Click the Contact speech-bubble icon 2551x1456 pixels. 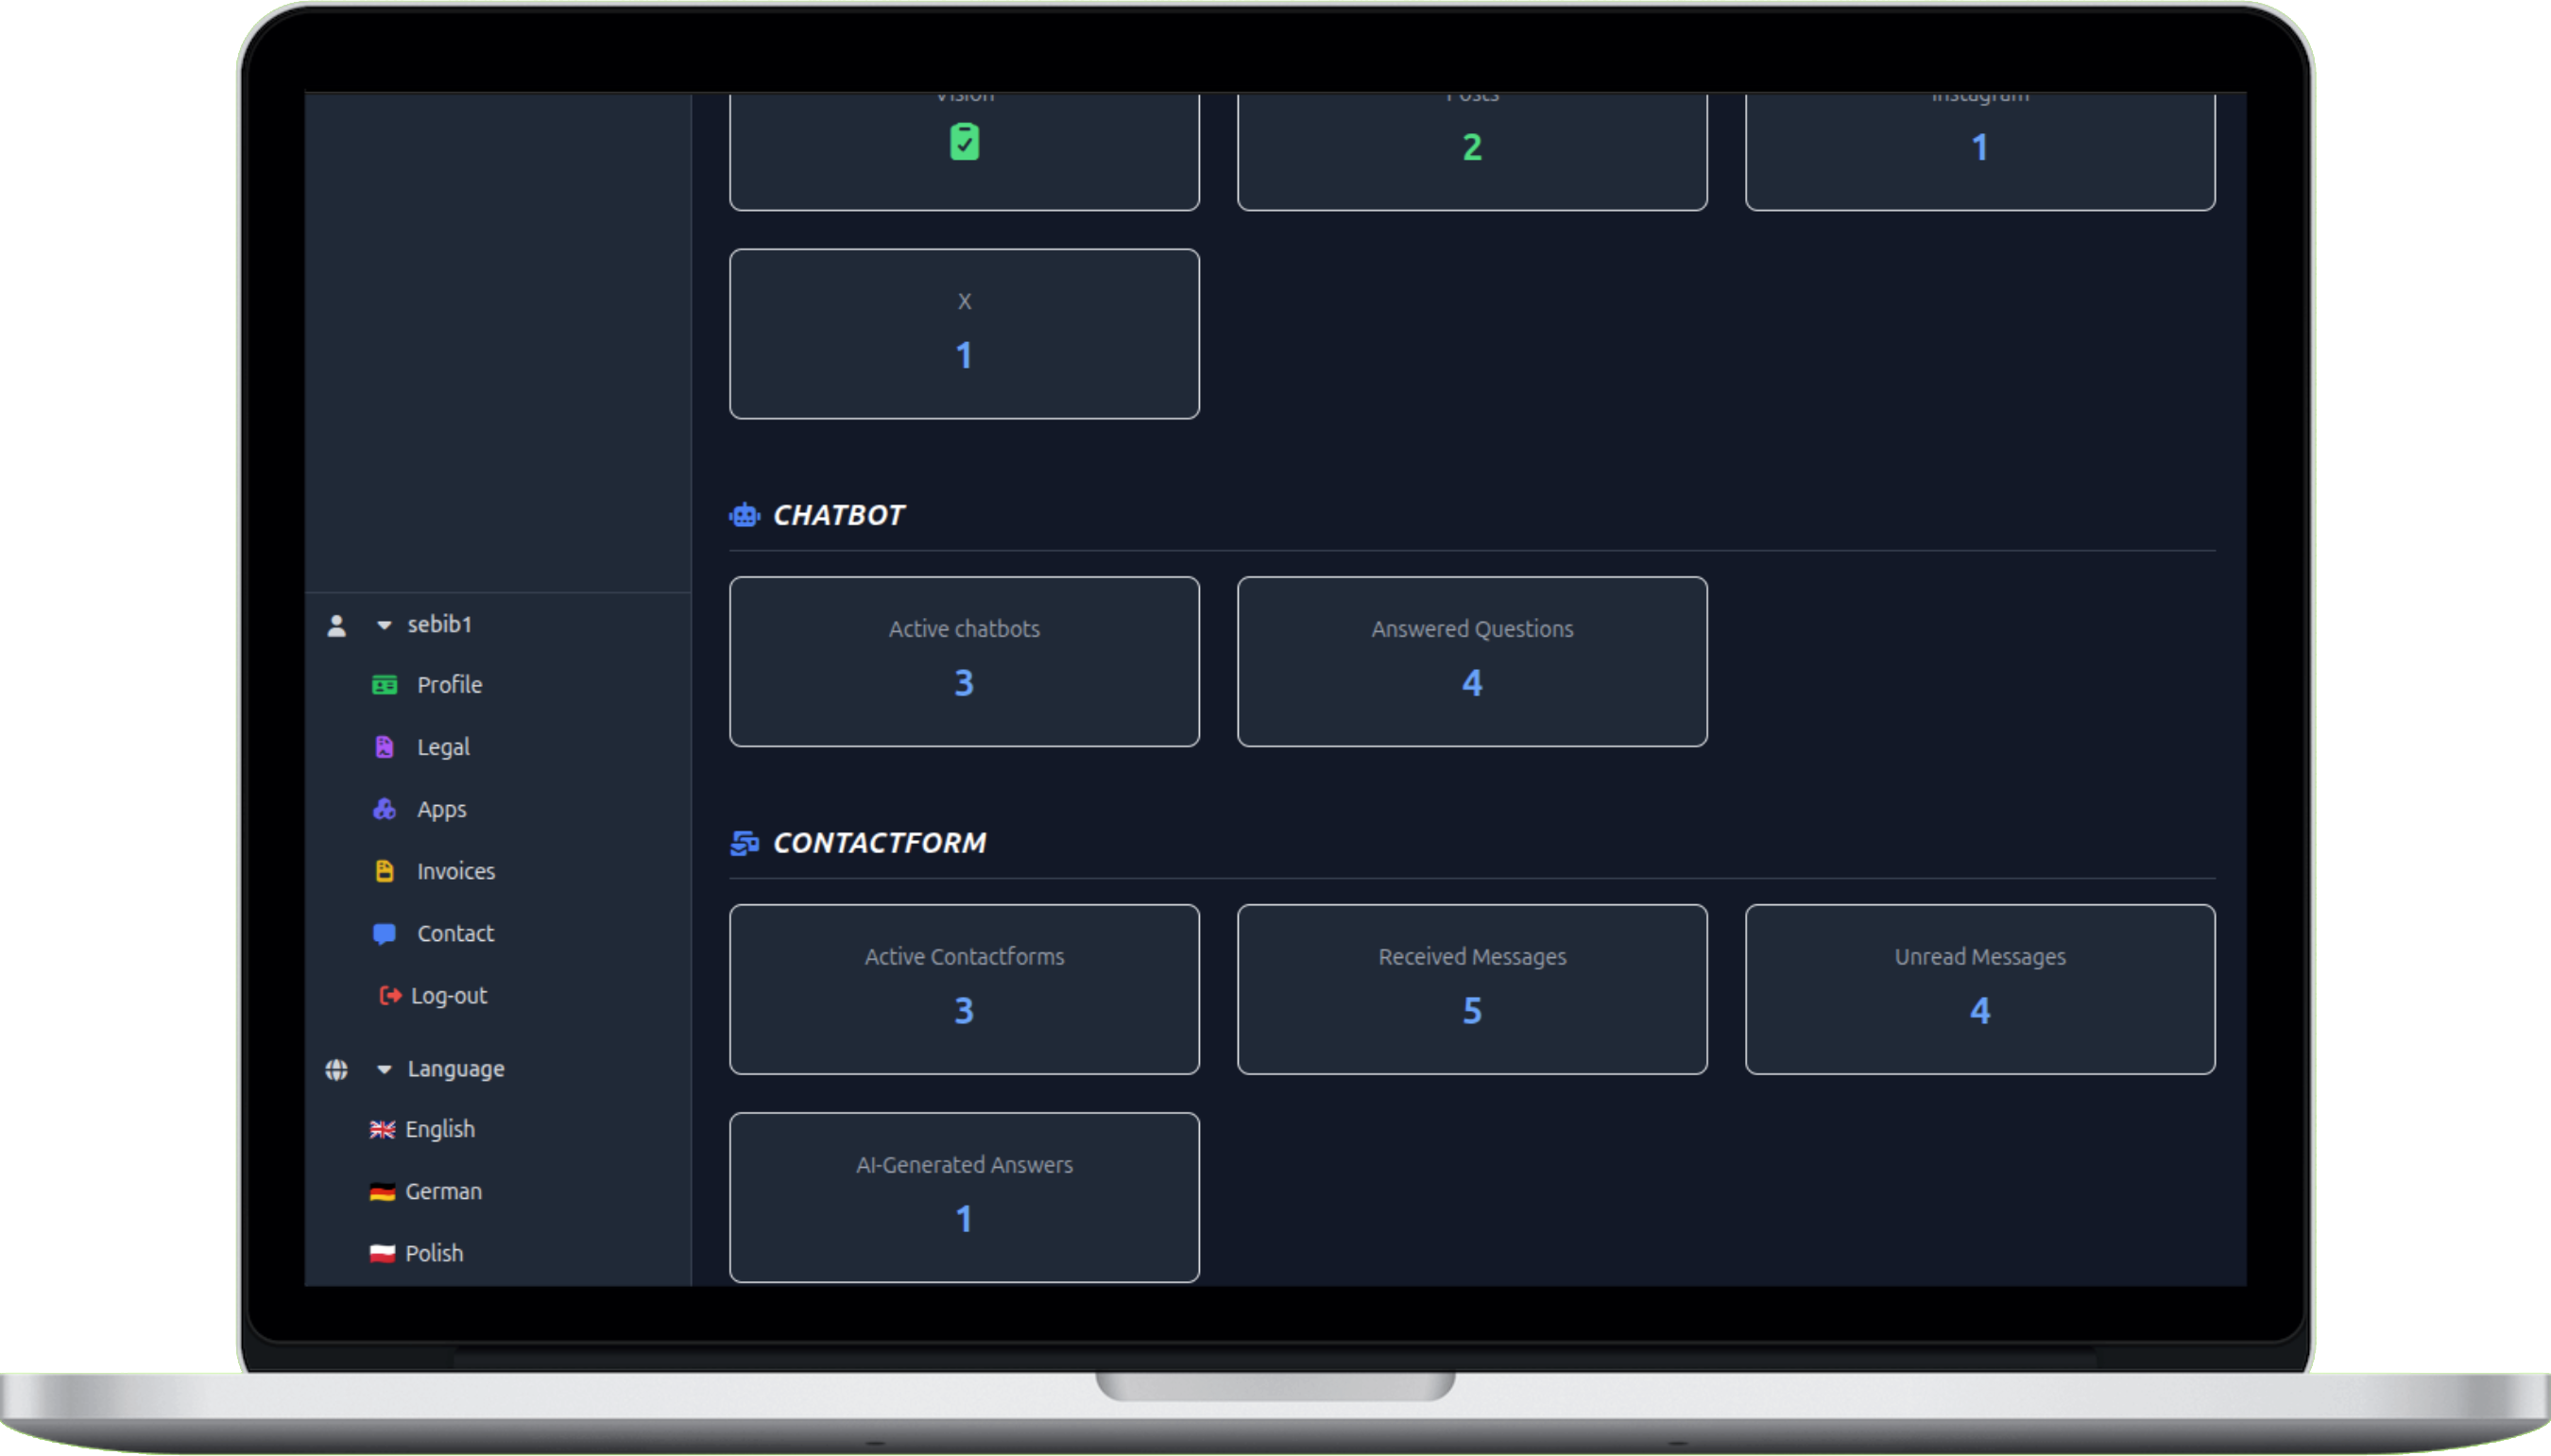pyautogui.click(x=386, y=933)
